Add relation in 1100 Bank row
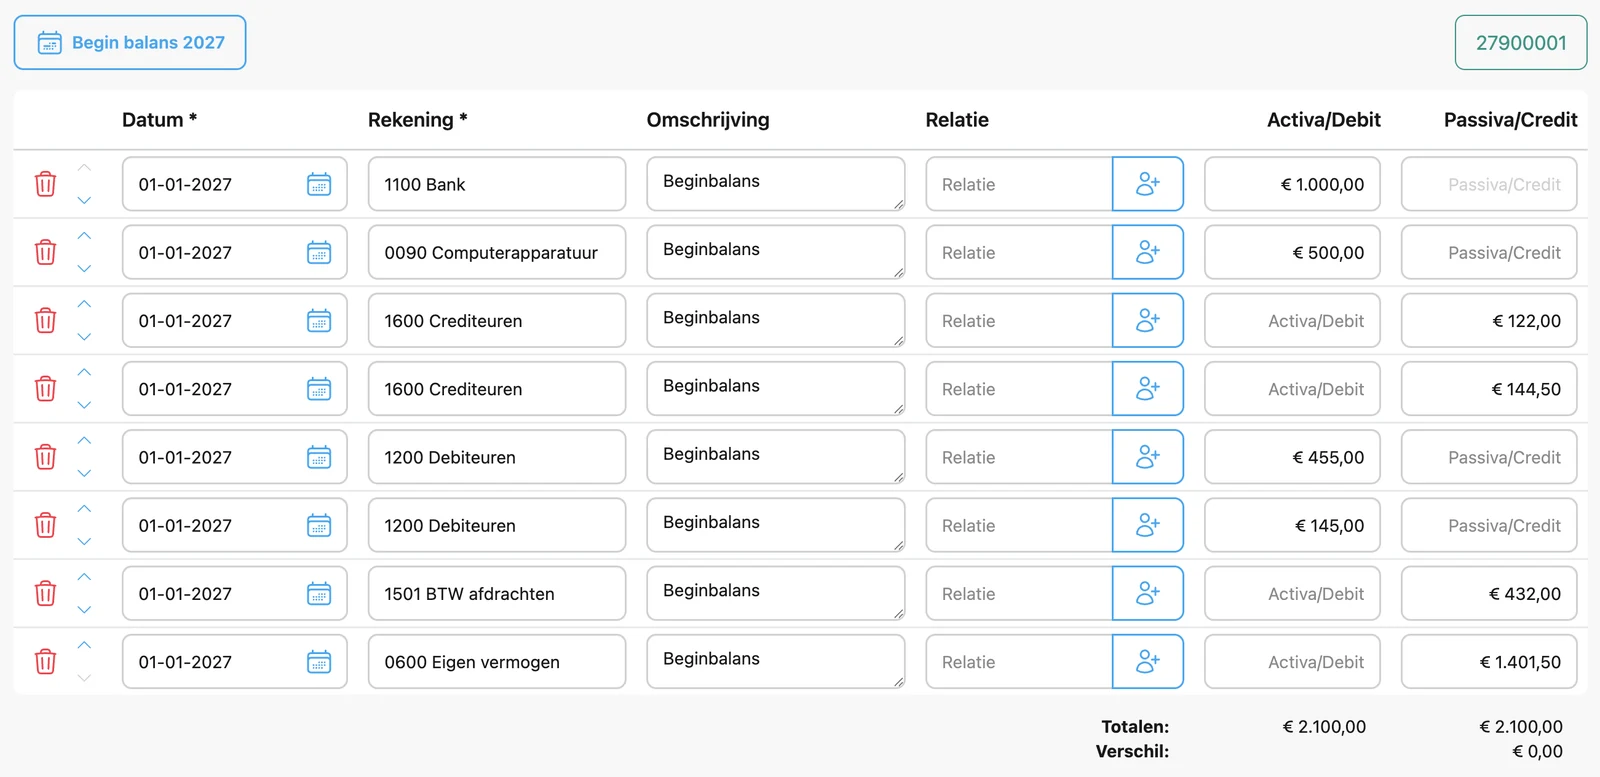The image size is (1600, 777). pos(1148,184)
